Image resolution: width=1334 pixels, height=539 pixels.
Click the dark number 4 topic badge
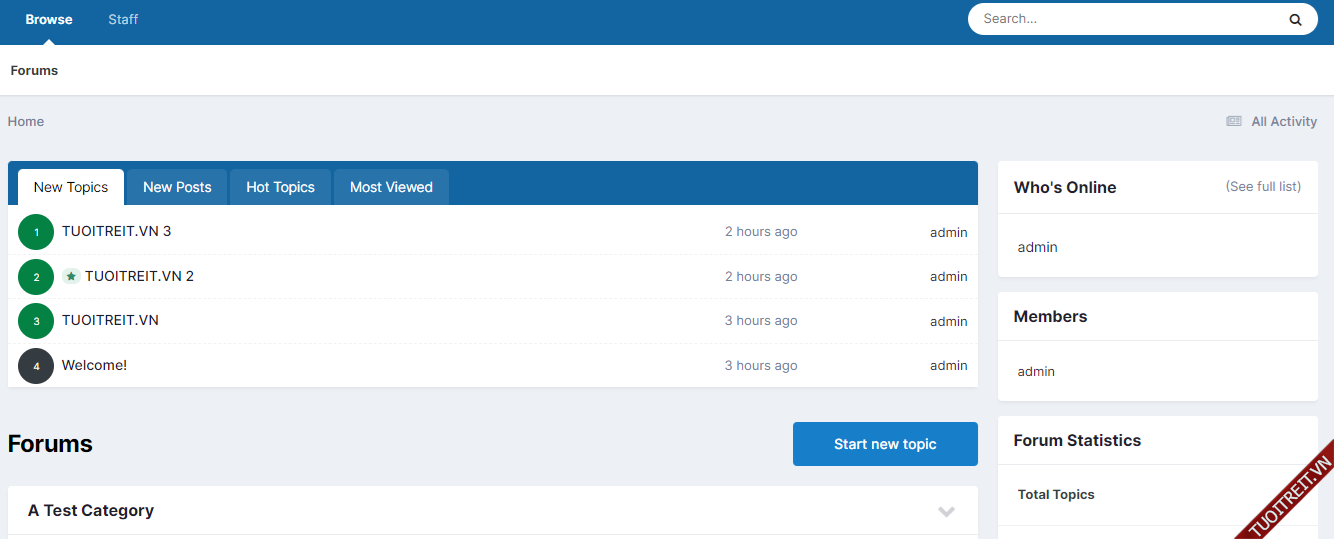click(36, 366)
